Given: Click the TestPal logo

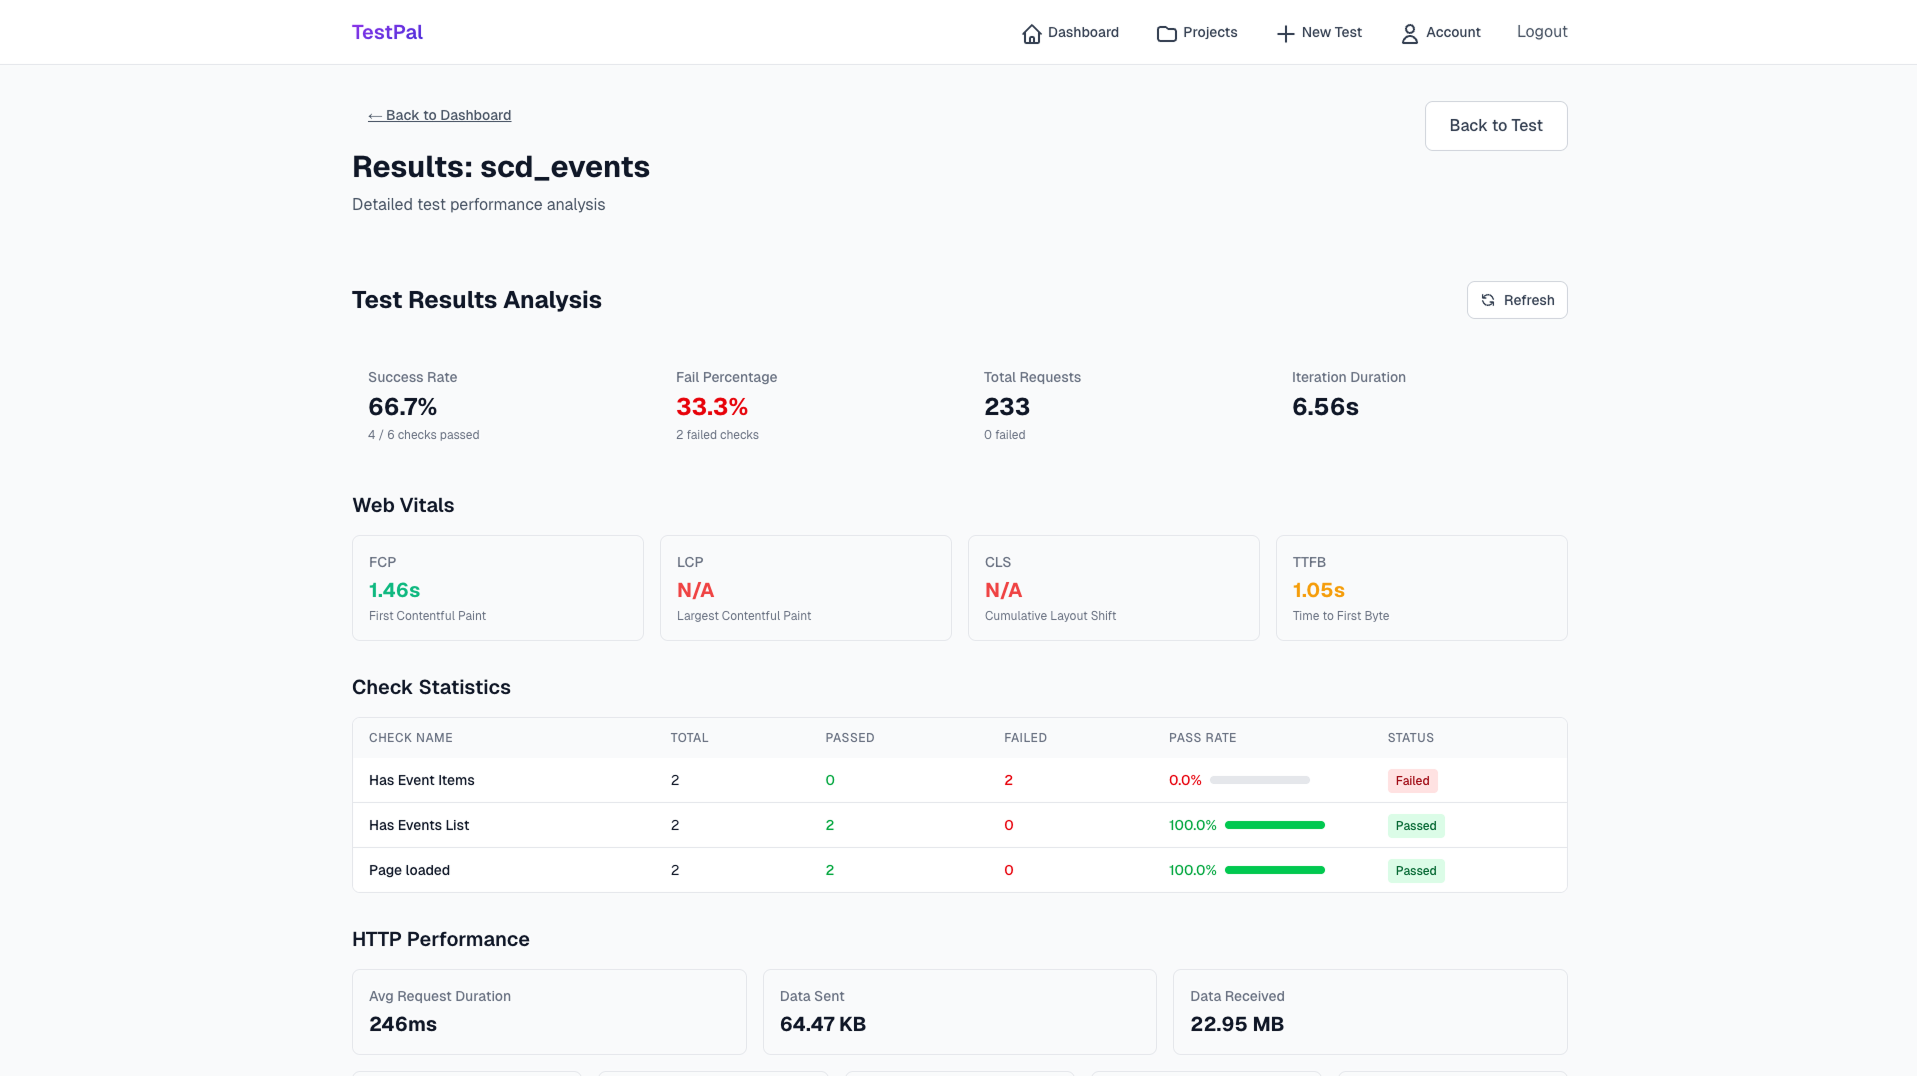Looking at the screenshot, I should (x=387, y=31).
